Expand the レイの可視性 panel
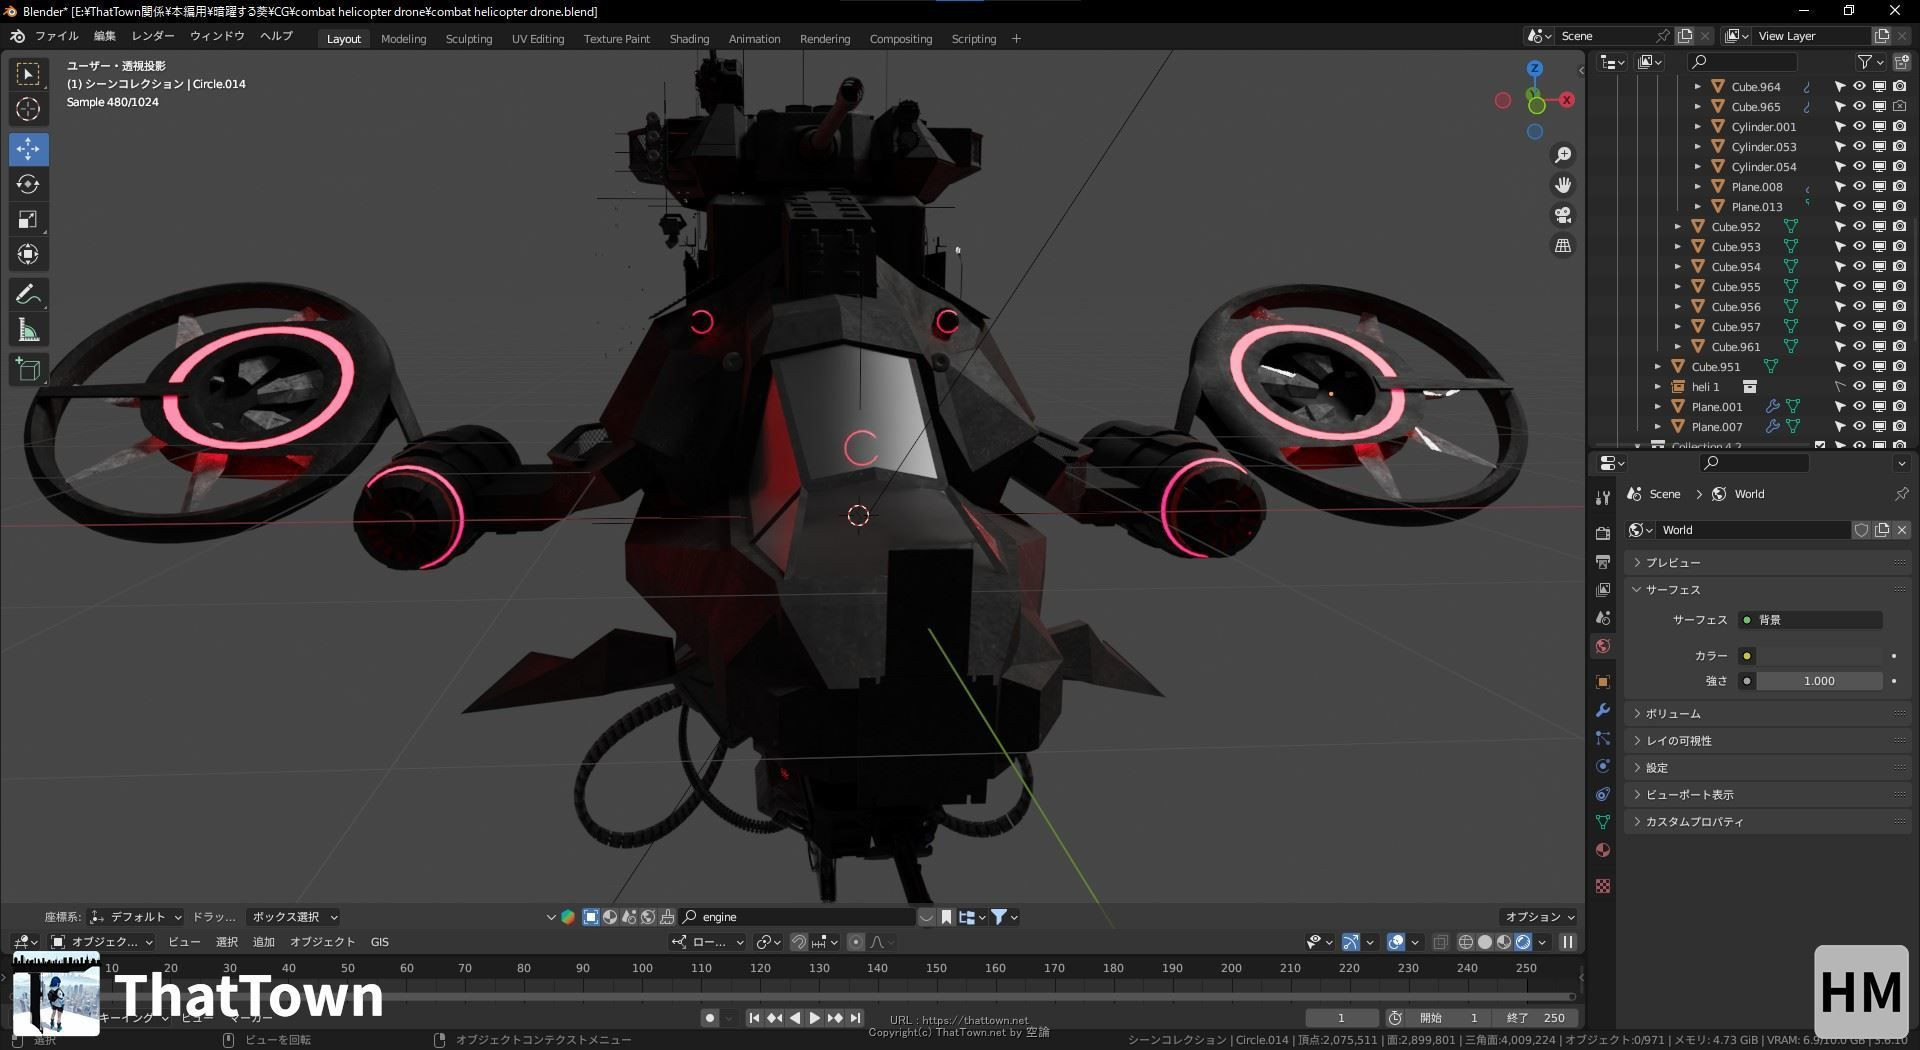 1767,741
